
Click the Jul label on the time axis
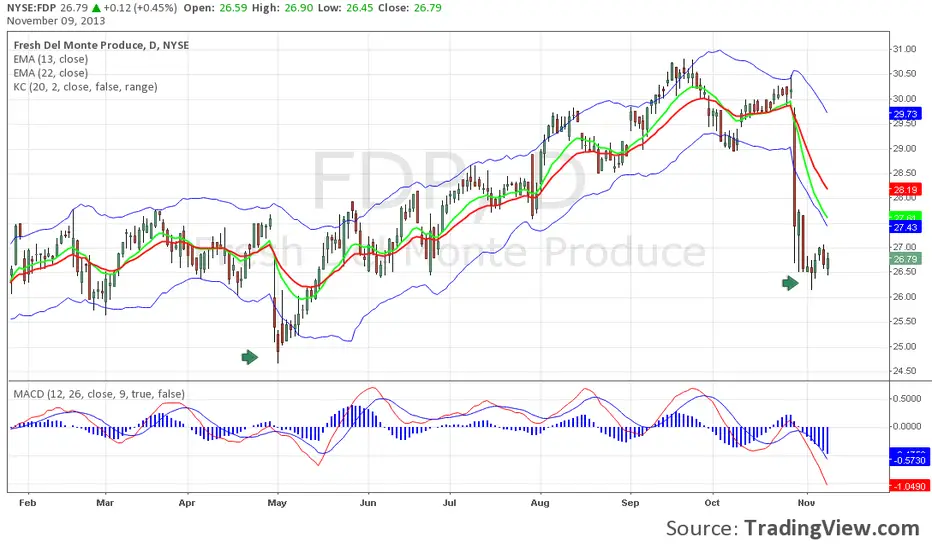tap(449, 503)
